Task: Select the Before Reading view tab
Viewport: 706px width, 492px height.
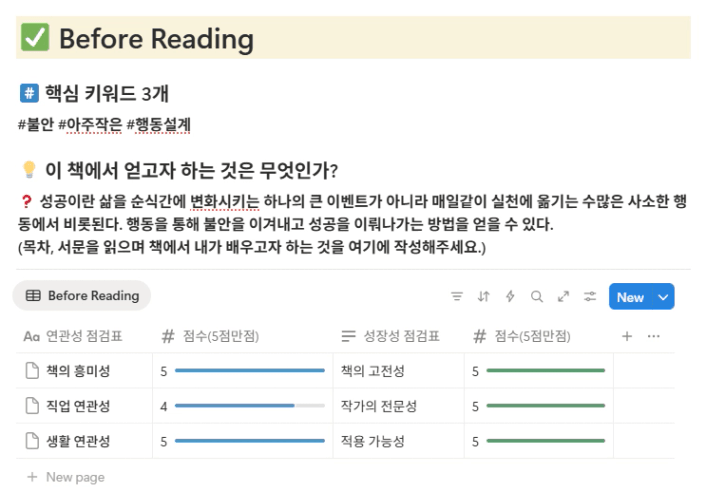Action: click(x=82, y=296)
